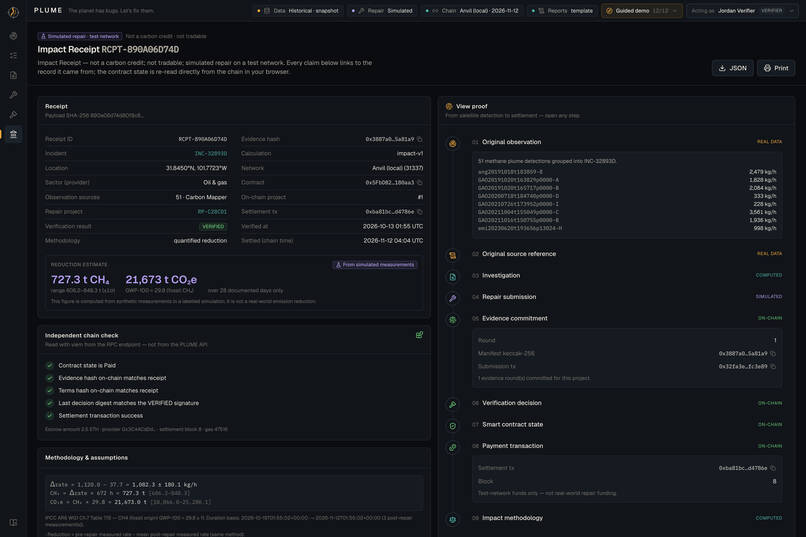Click the Investigation step icon
Viewport: 806px width, 537px height.
pos(452,277)
